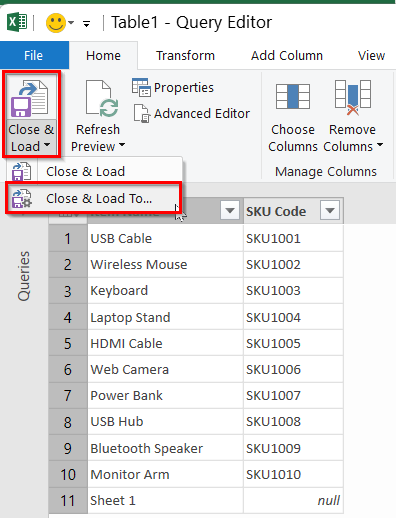Viewport: 396px width, 518px height.
Task: Open the File tab
Action: tap(34, 55)
